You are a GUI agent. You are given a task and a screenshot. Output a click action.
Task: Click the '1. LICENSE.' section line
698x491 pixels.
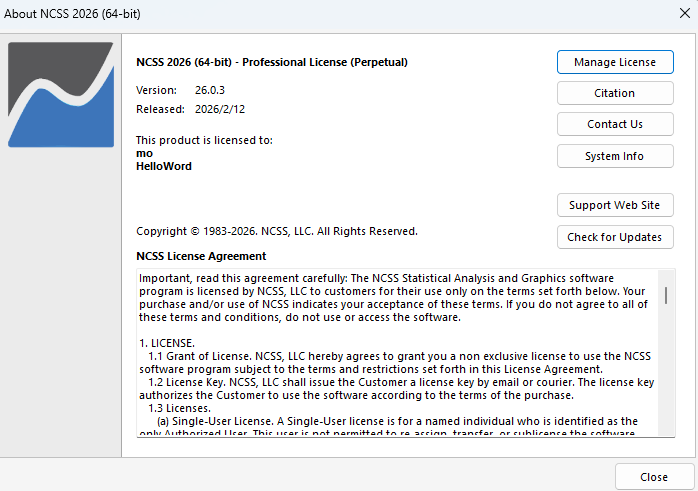(x=167, y=343)
